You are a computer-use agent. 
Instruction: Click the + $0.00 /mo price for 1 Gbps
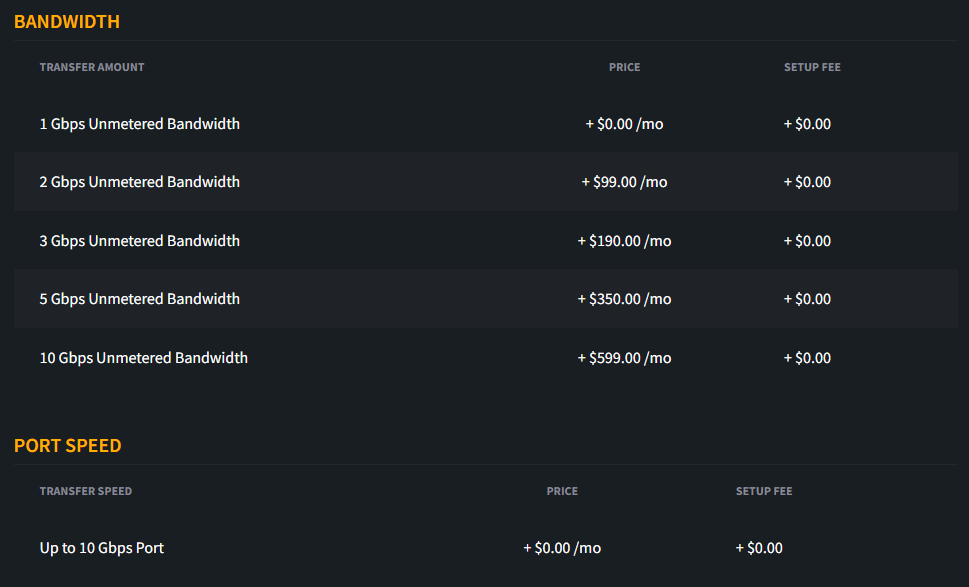pos(624,124)
